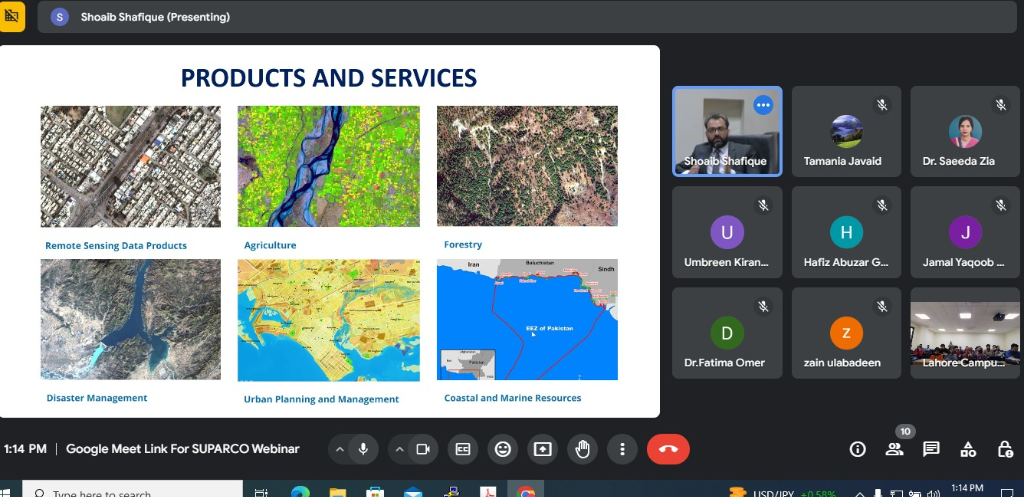Open File Explorer from the taskbar
1024x497 pixels.
coord(338,492)
